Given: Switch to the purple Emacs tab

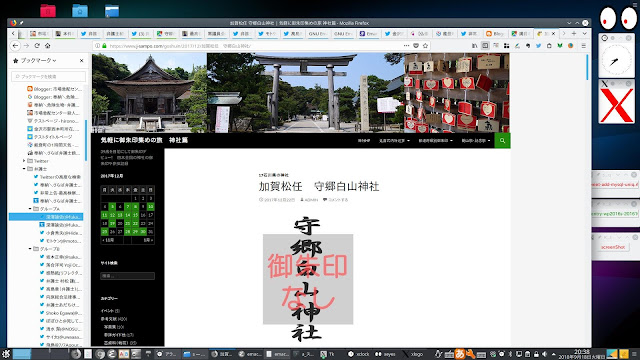Looking at the screenshot, I should (368, 33).
